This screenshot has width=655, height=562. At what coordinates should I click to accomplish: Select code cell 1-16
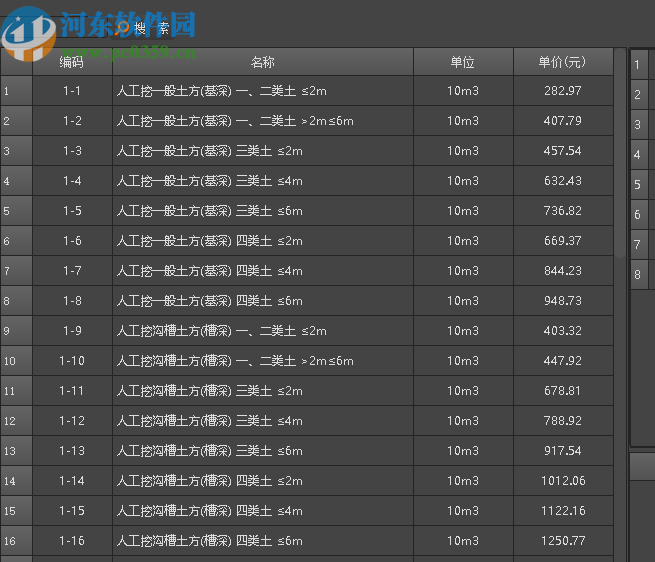coord(72,541)
